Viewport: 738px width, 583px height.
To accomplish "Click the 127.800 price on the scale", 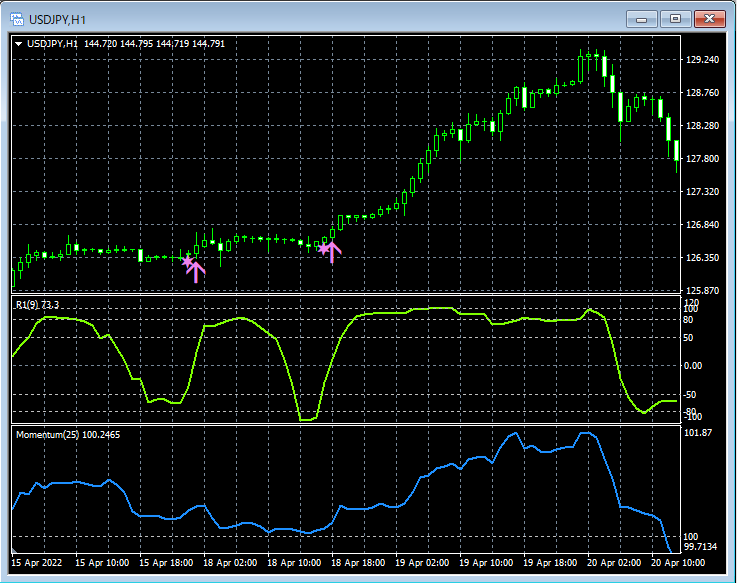I will (x=703, y=159).
